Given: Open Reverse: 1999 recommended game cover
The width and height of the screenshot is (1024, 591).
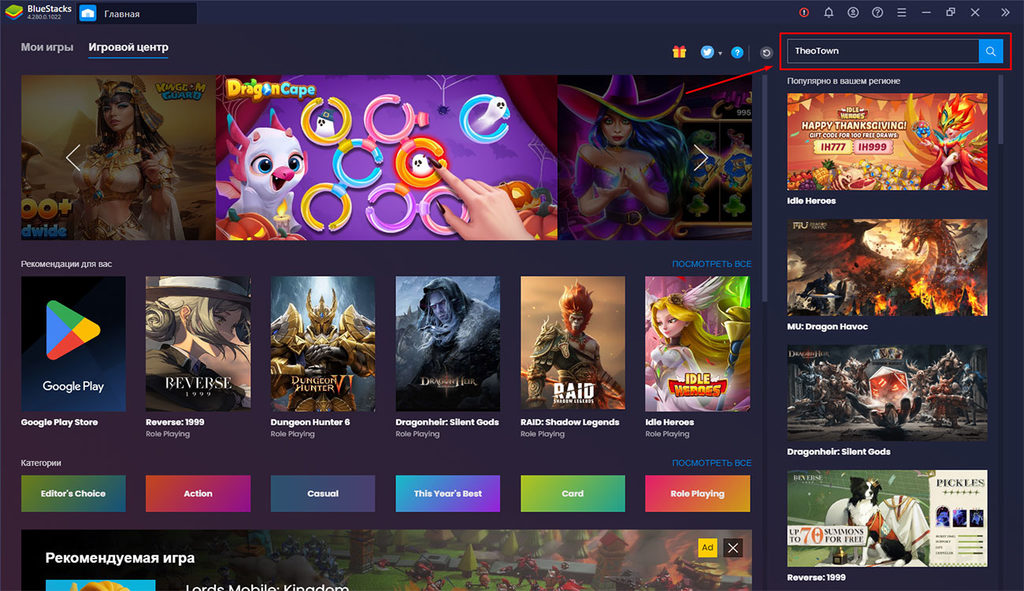Looking at the screenshot, I should point(198,343).
